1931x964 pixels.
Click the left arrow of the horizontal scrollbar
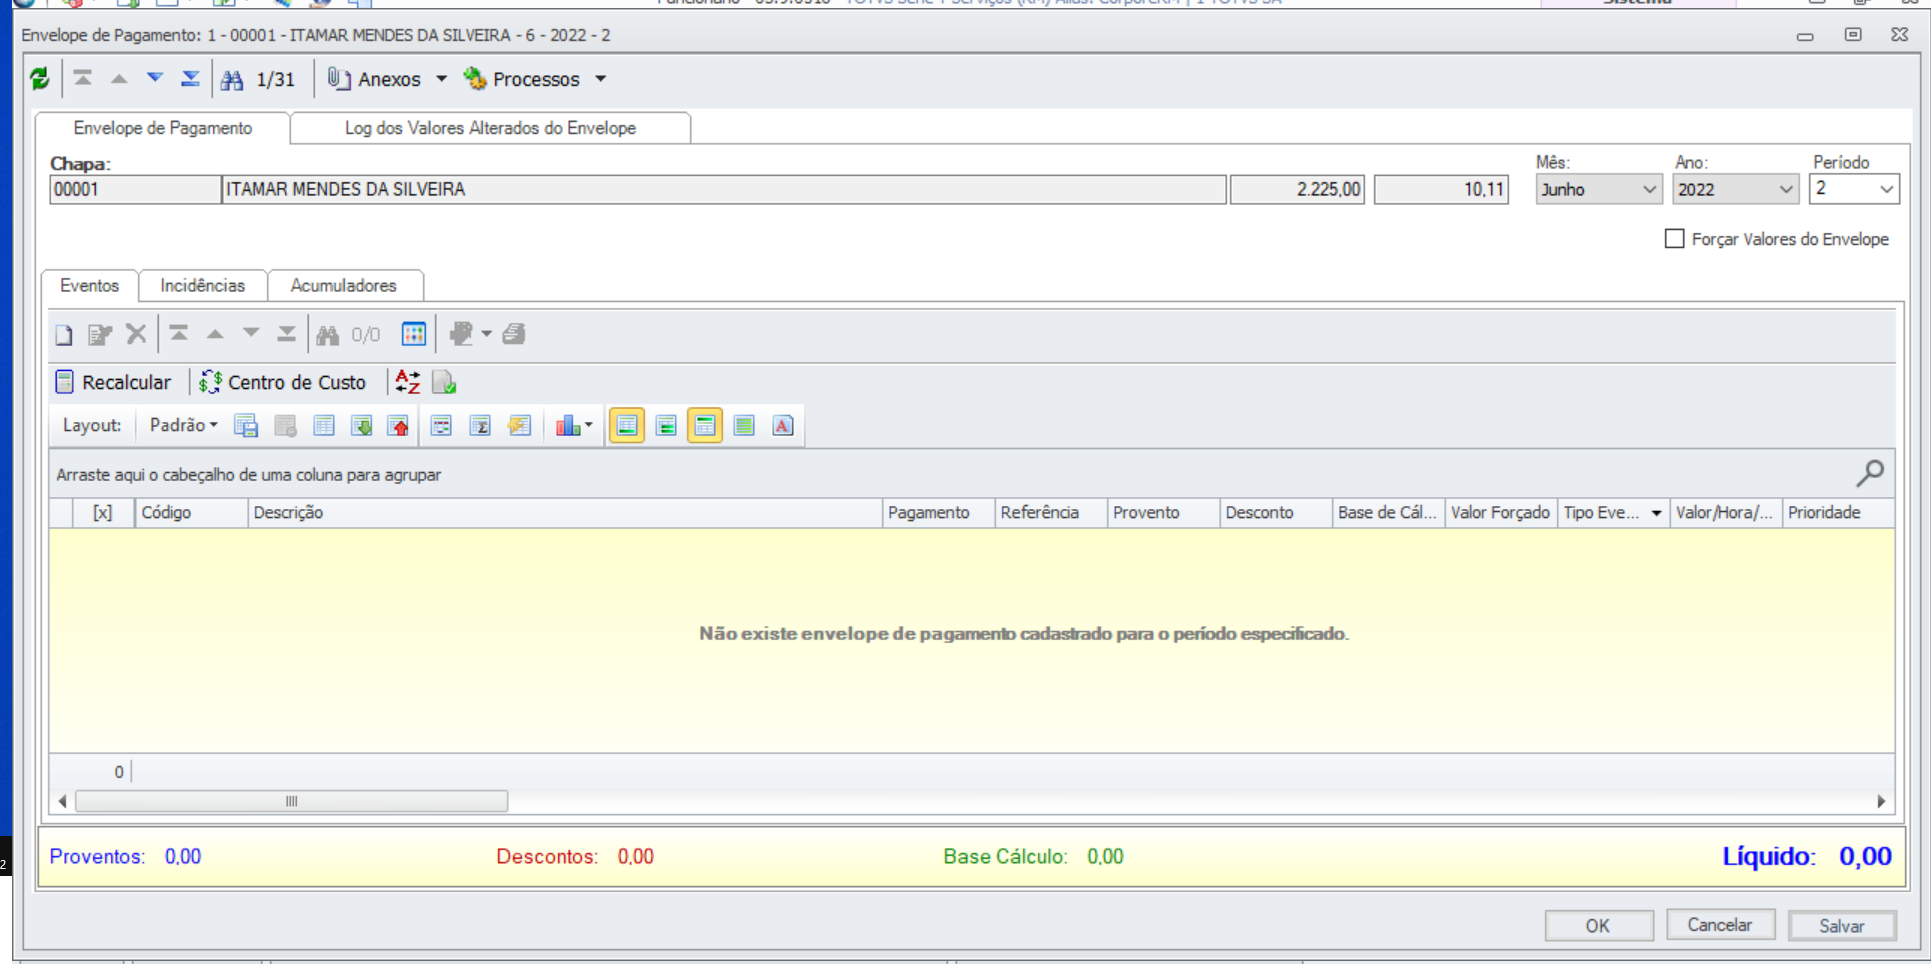(63, 801)
